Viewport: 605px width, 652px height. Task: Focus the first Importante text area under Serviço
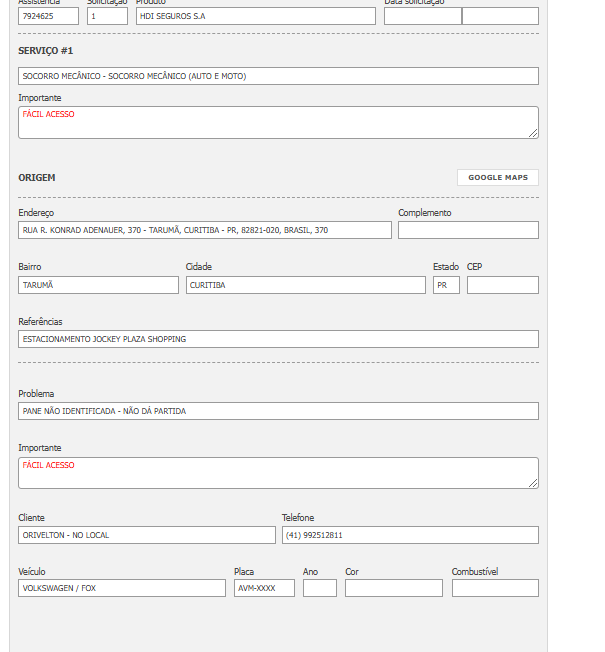pos(278,122)
